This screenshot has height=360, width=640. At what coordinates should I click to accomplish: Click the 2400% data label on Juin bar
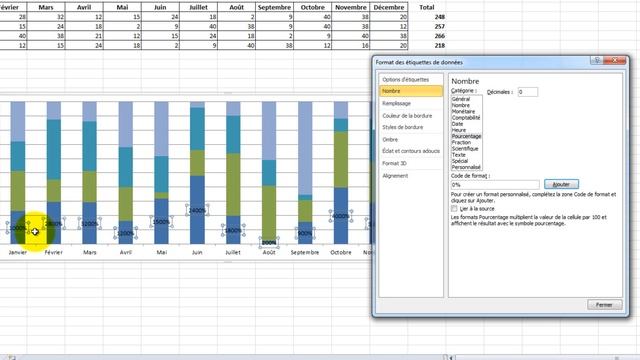(x=197, y=210)
